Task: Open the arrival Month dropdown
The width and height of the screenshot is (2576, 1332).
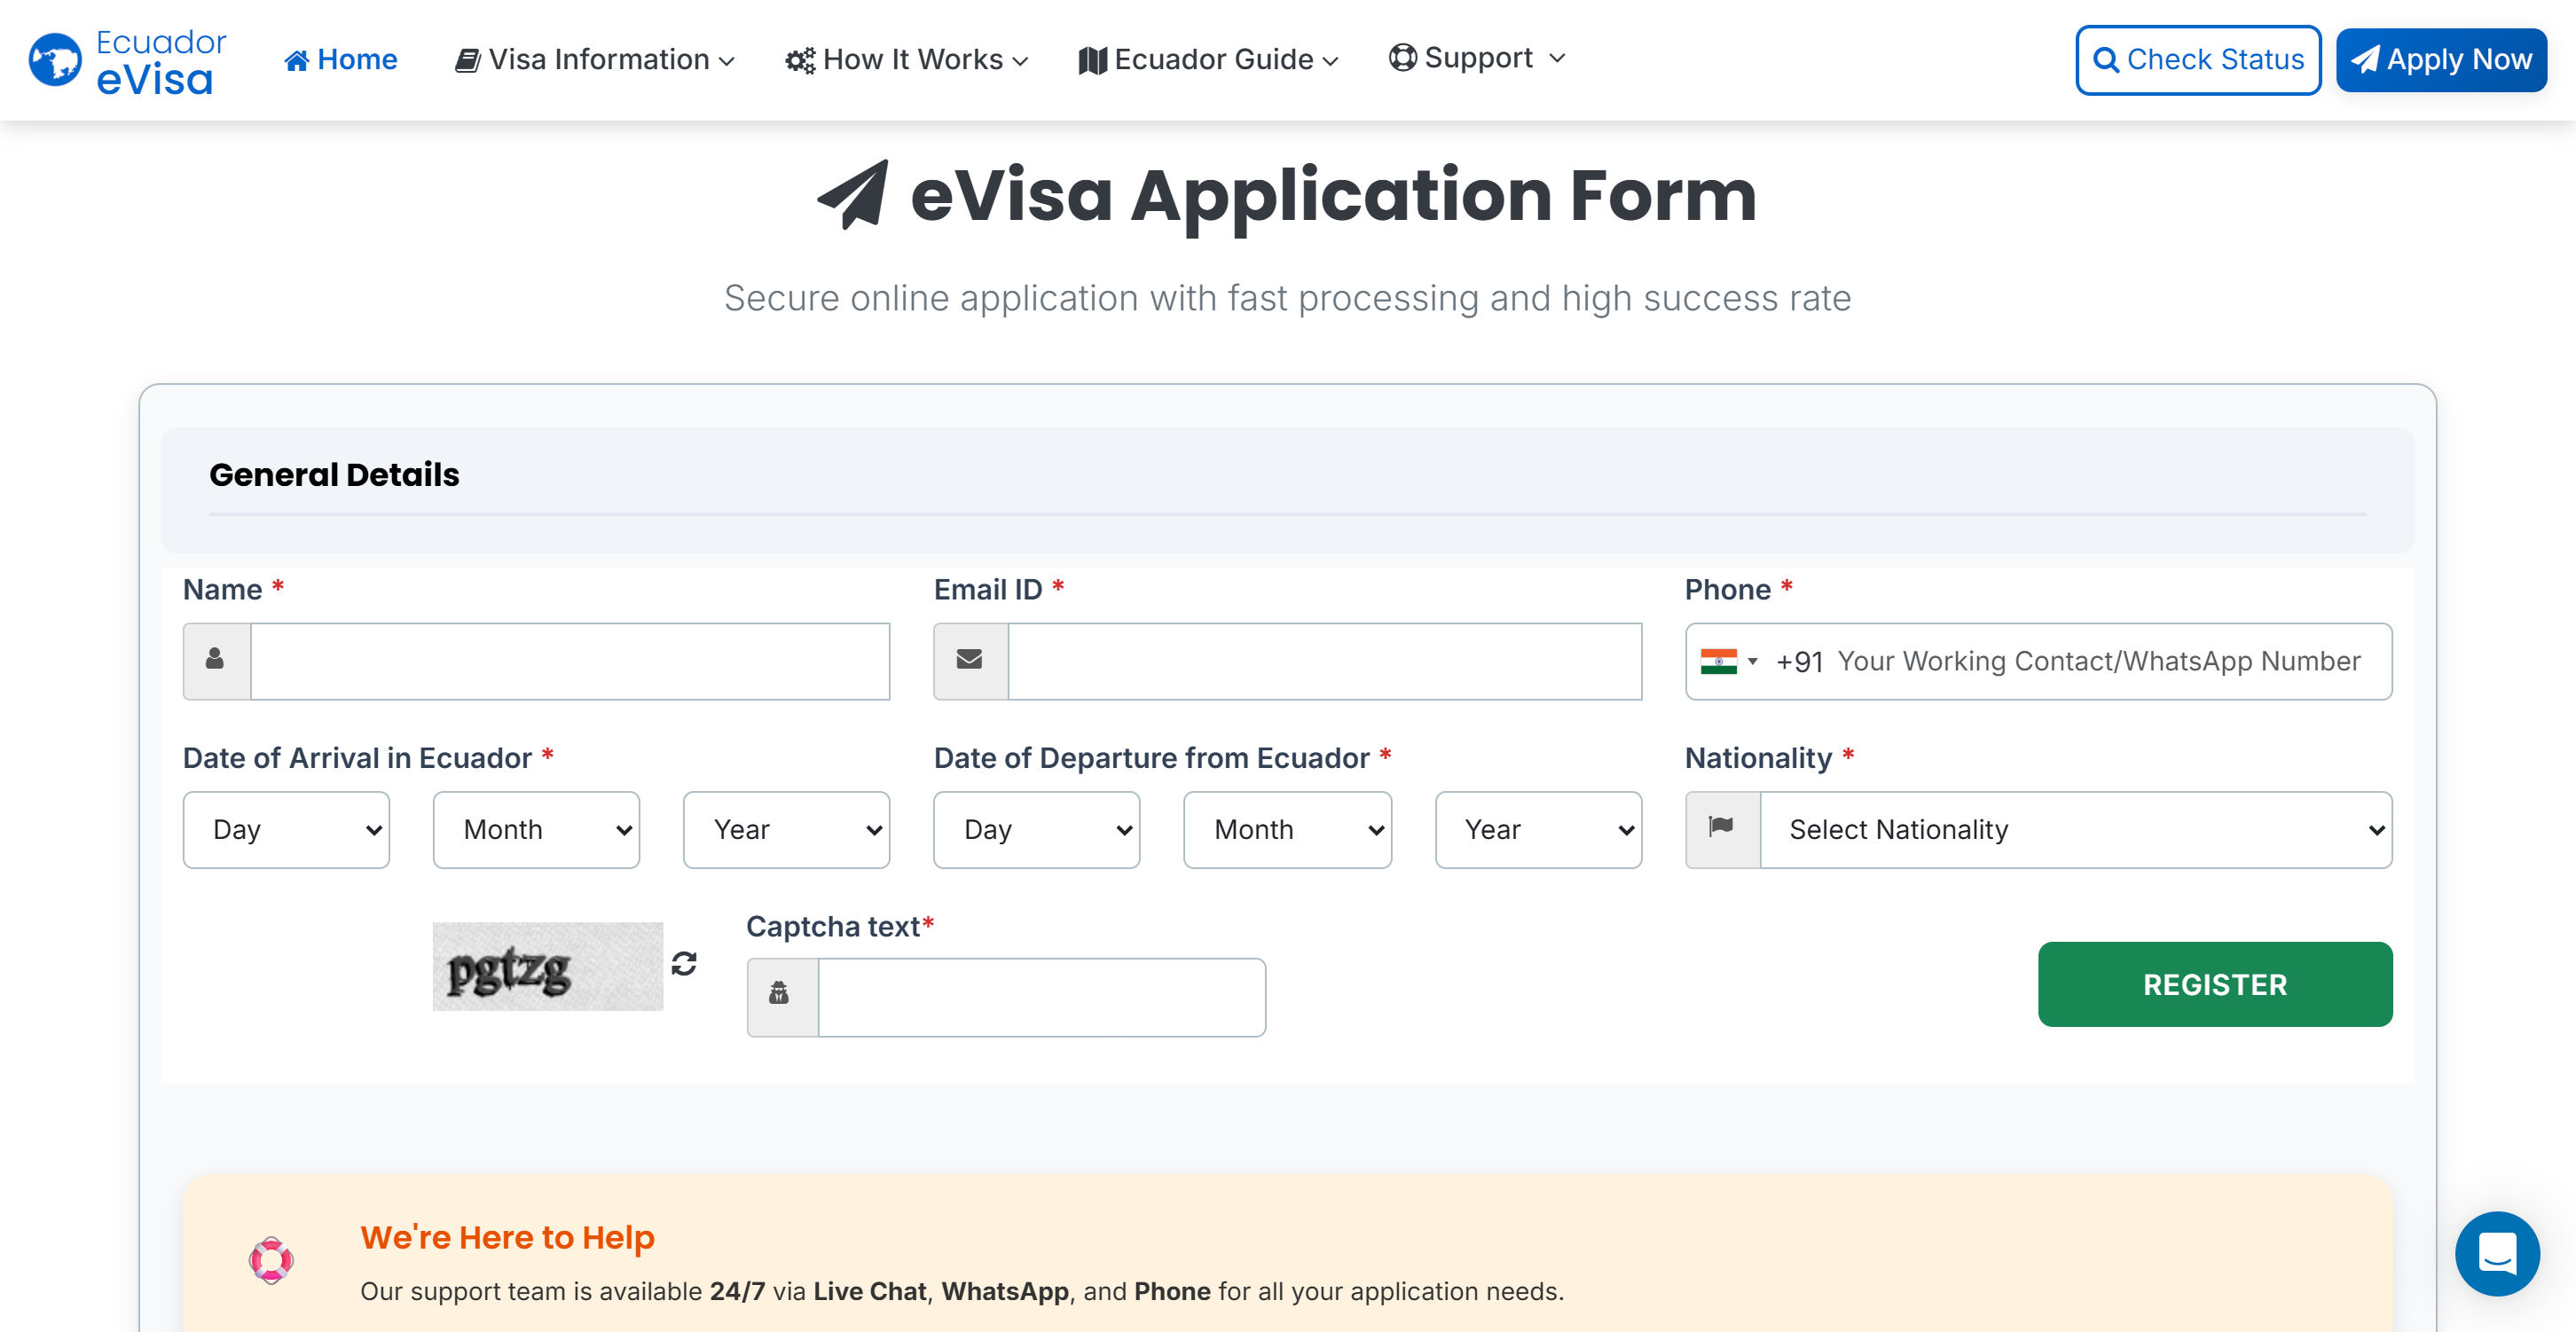Action: point(536,829)
